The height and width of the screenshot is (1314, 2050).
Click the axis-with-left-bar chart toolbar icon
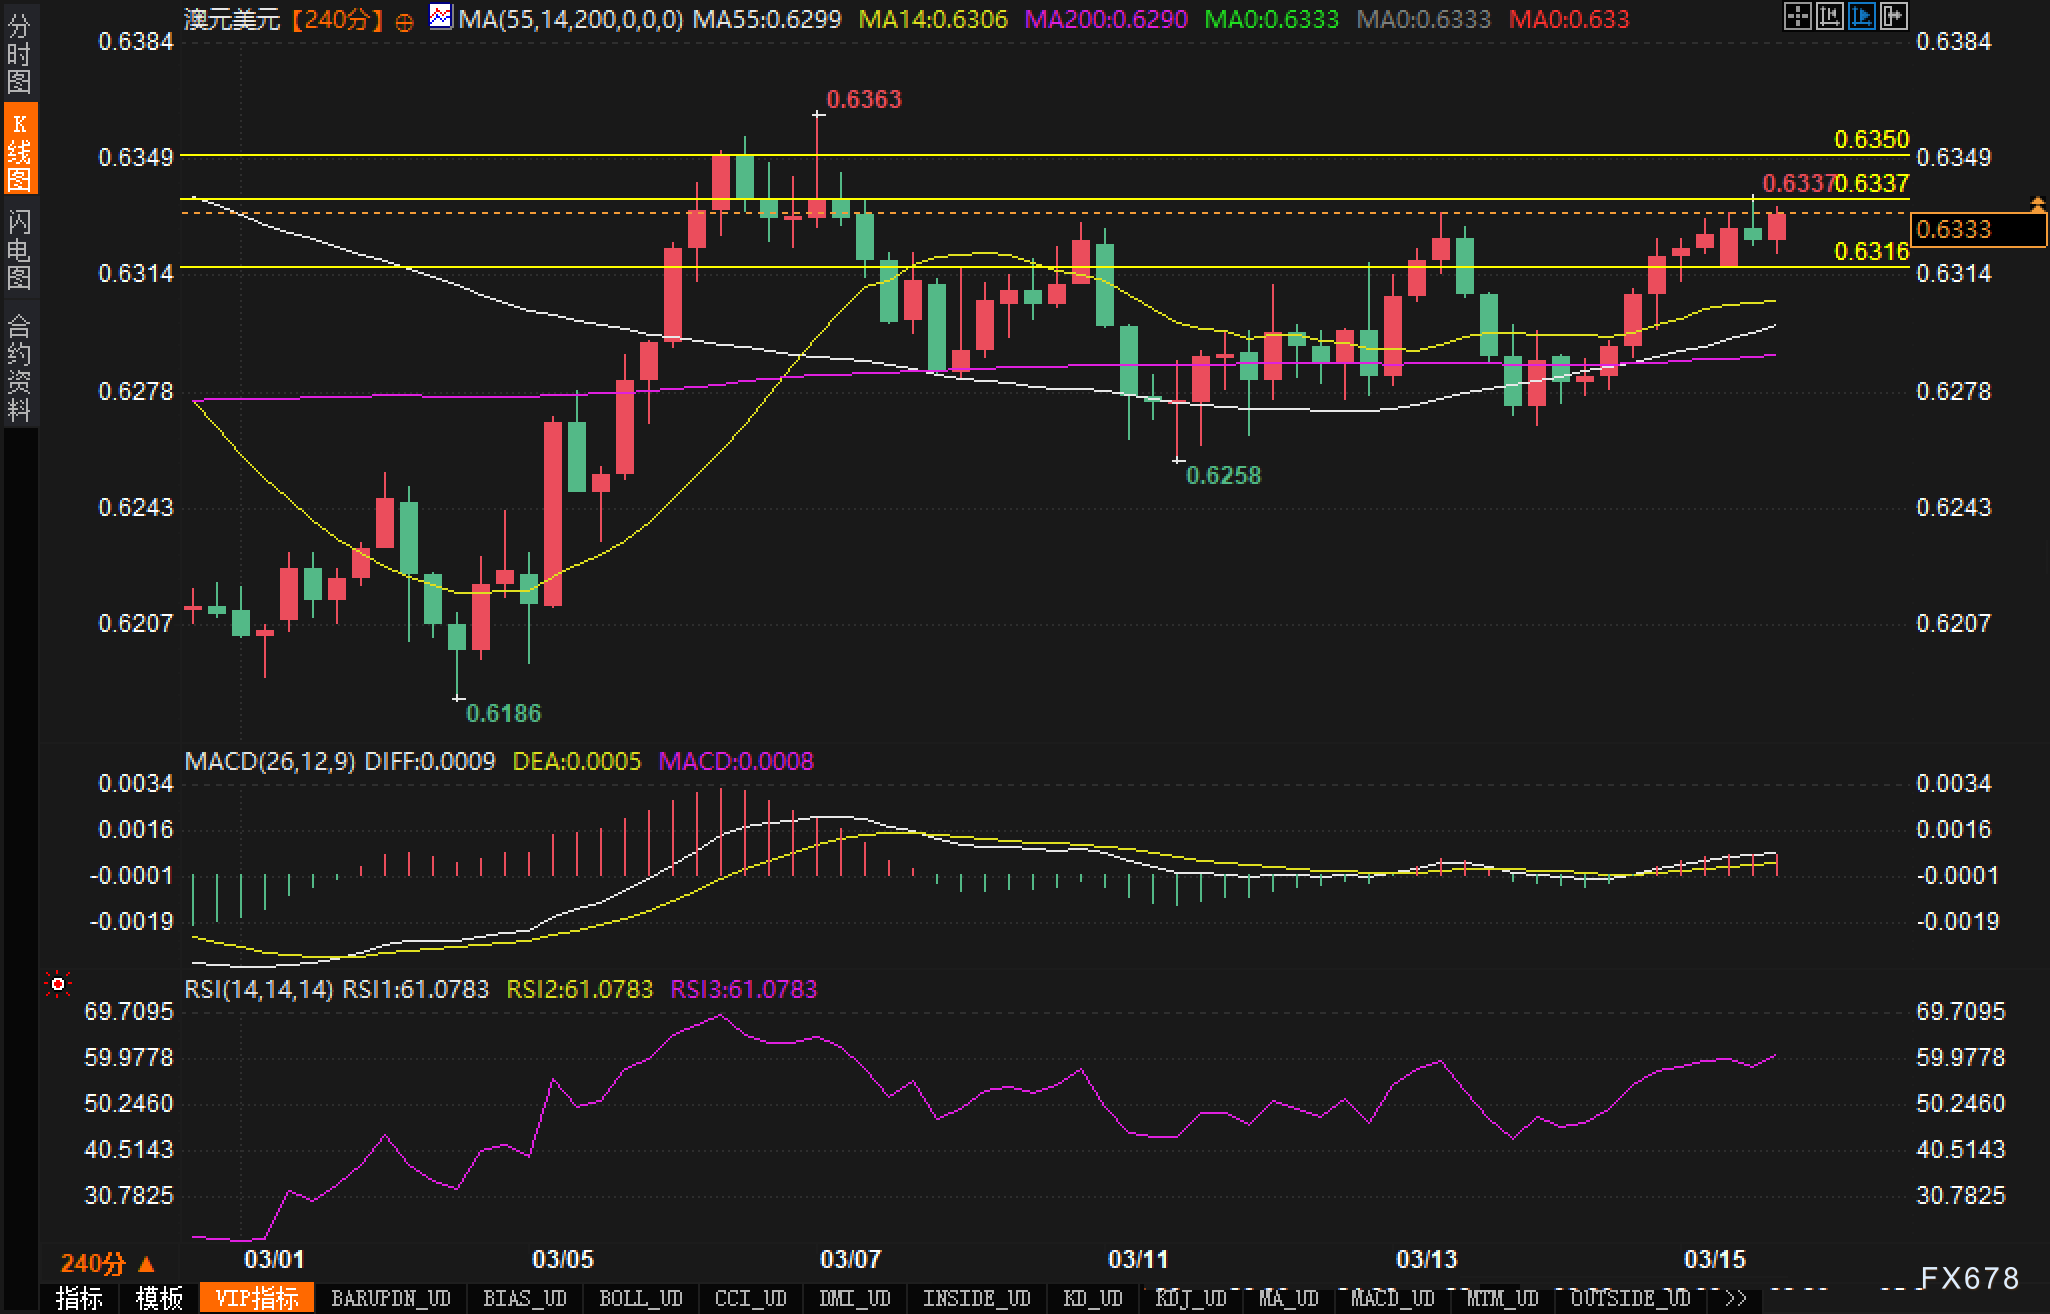pos(1829,16)
